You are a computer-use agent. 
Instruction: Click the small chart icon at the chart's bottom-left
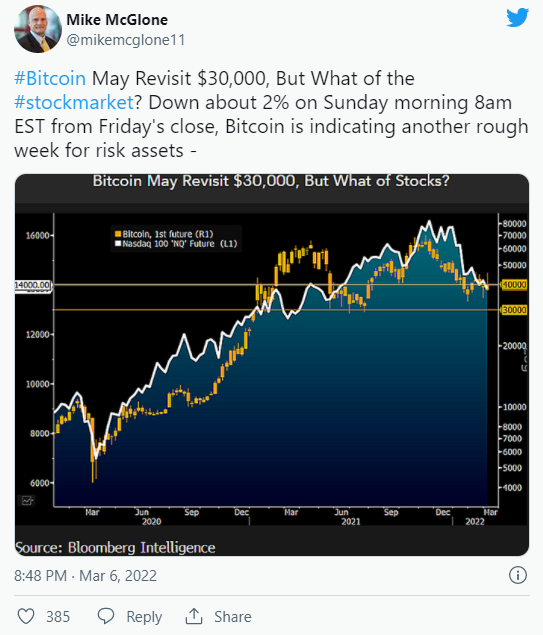(x=27, y=501)
